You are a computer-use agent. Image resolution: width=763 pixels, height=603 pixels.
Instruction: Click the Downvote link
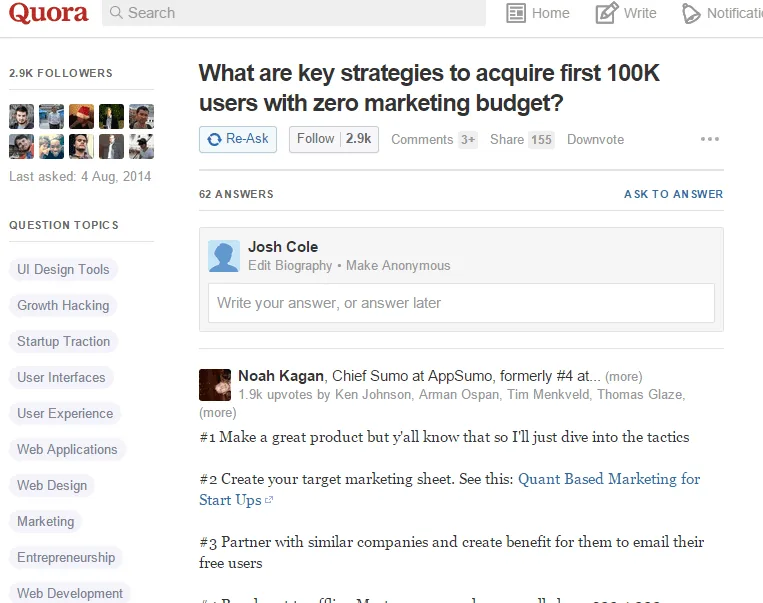(596, 140)
